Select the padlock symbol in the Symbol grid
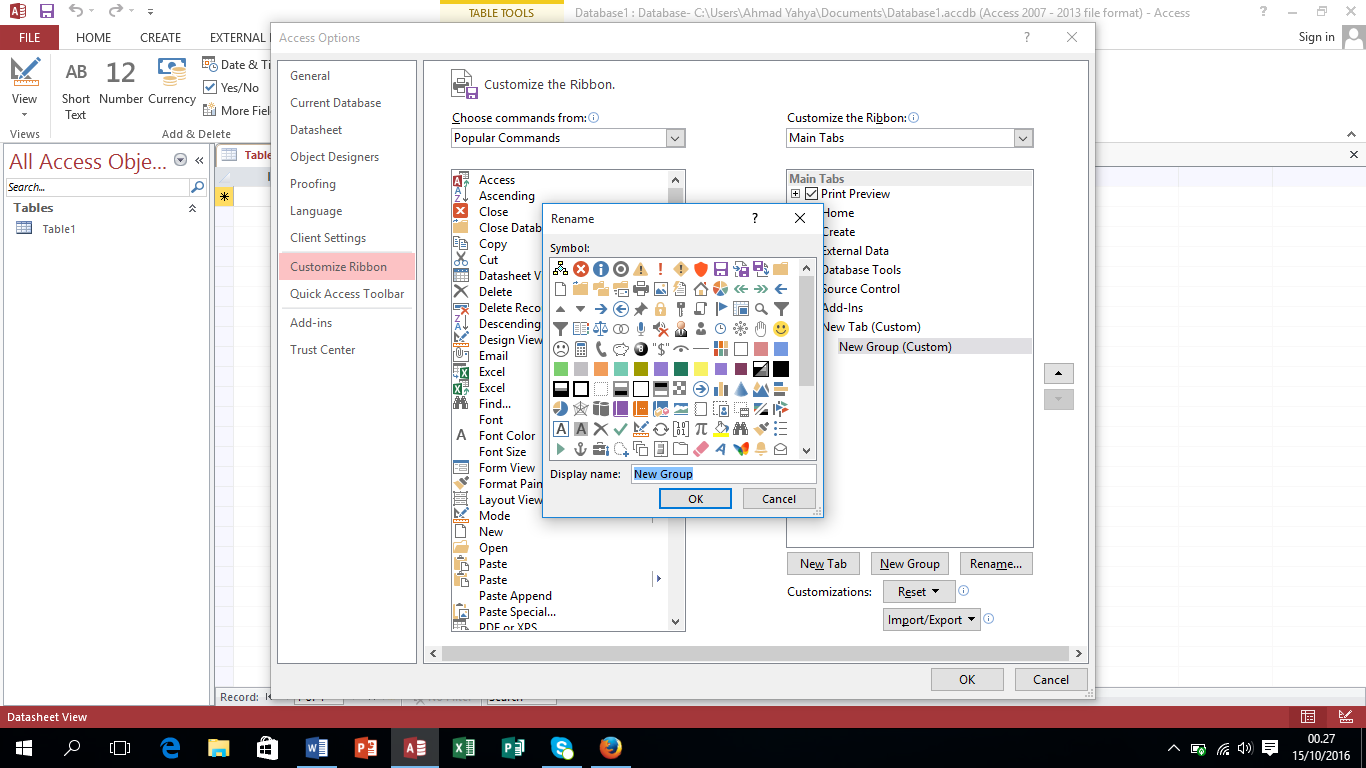The image size is (1366, 768). tap(659, 310)
